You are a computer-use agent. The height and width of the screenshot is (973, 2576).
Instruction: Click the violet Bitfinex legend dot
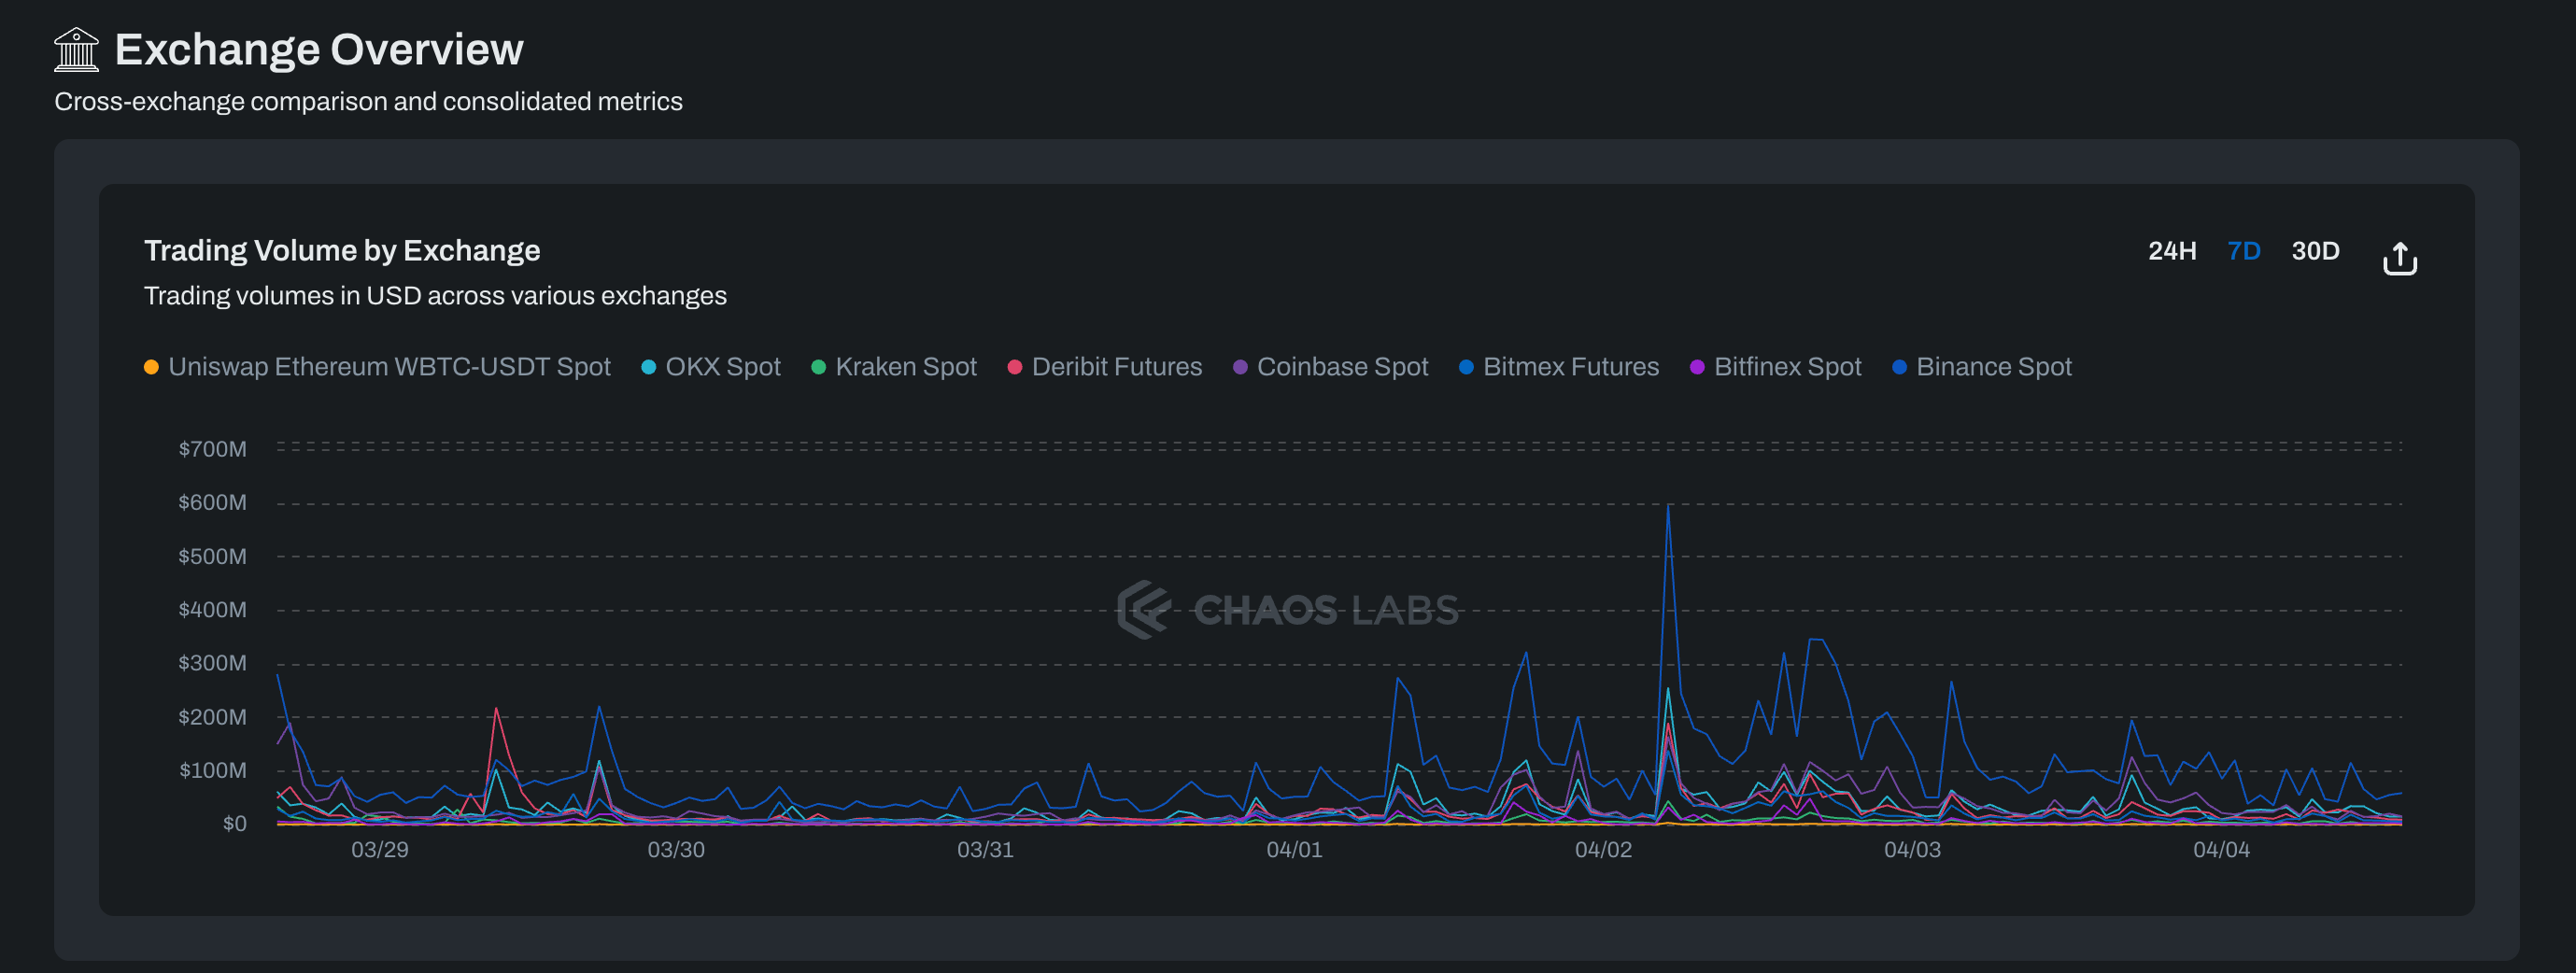tap(1697, 367)
